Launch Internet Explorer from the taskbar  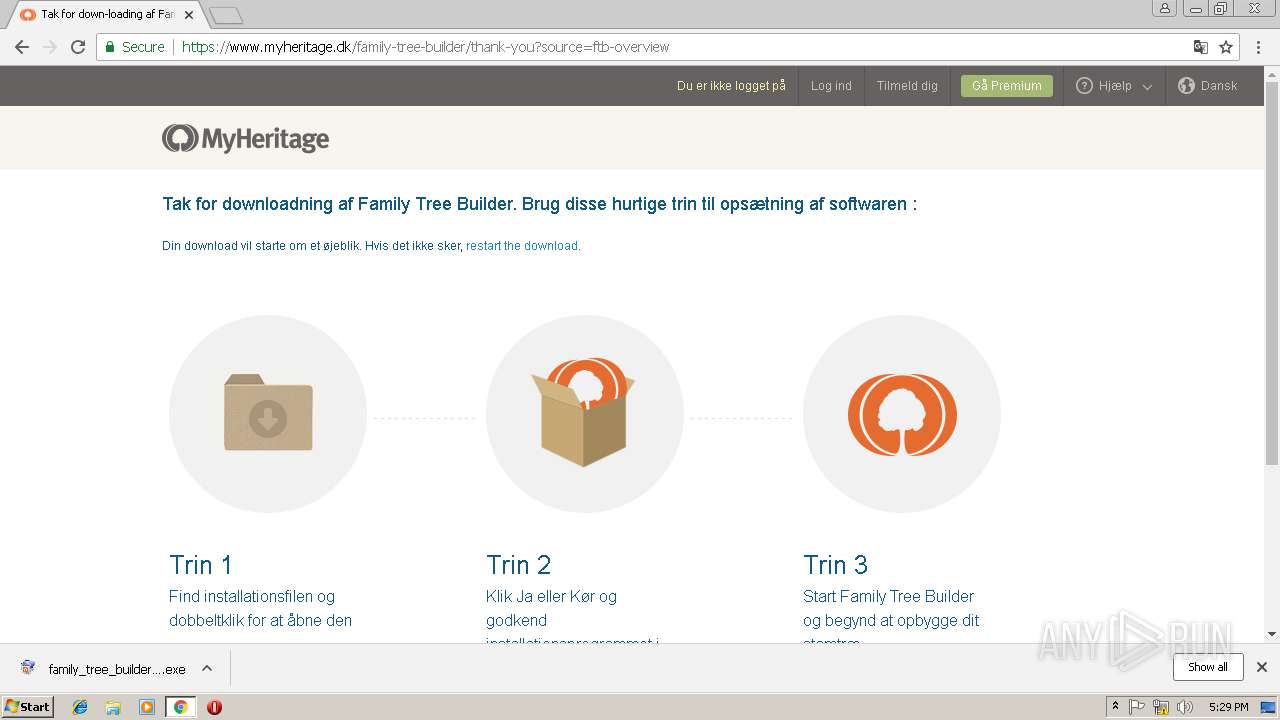point(80,707)
